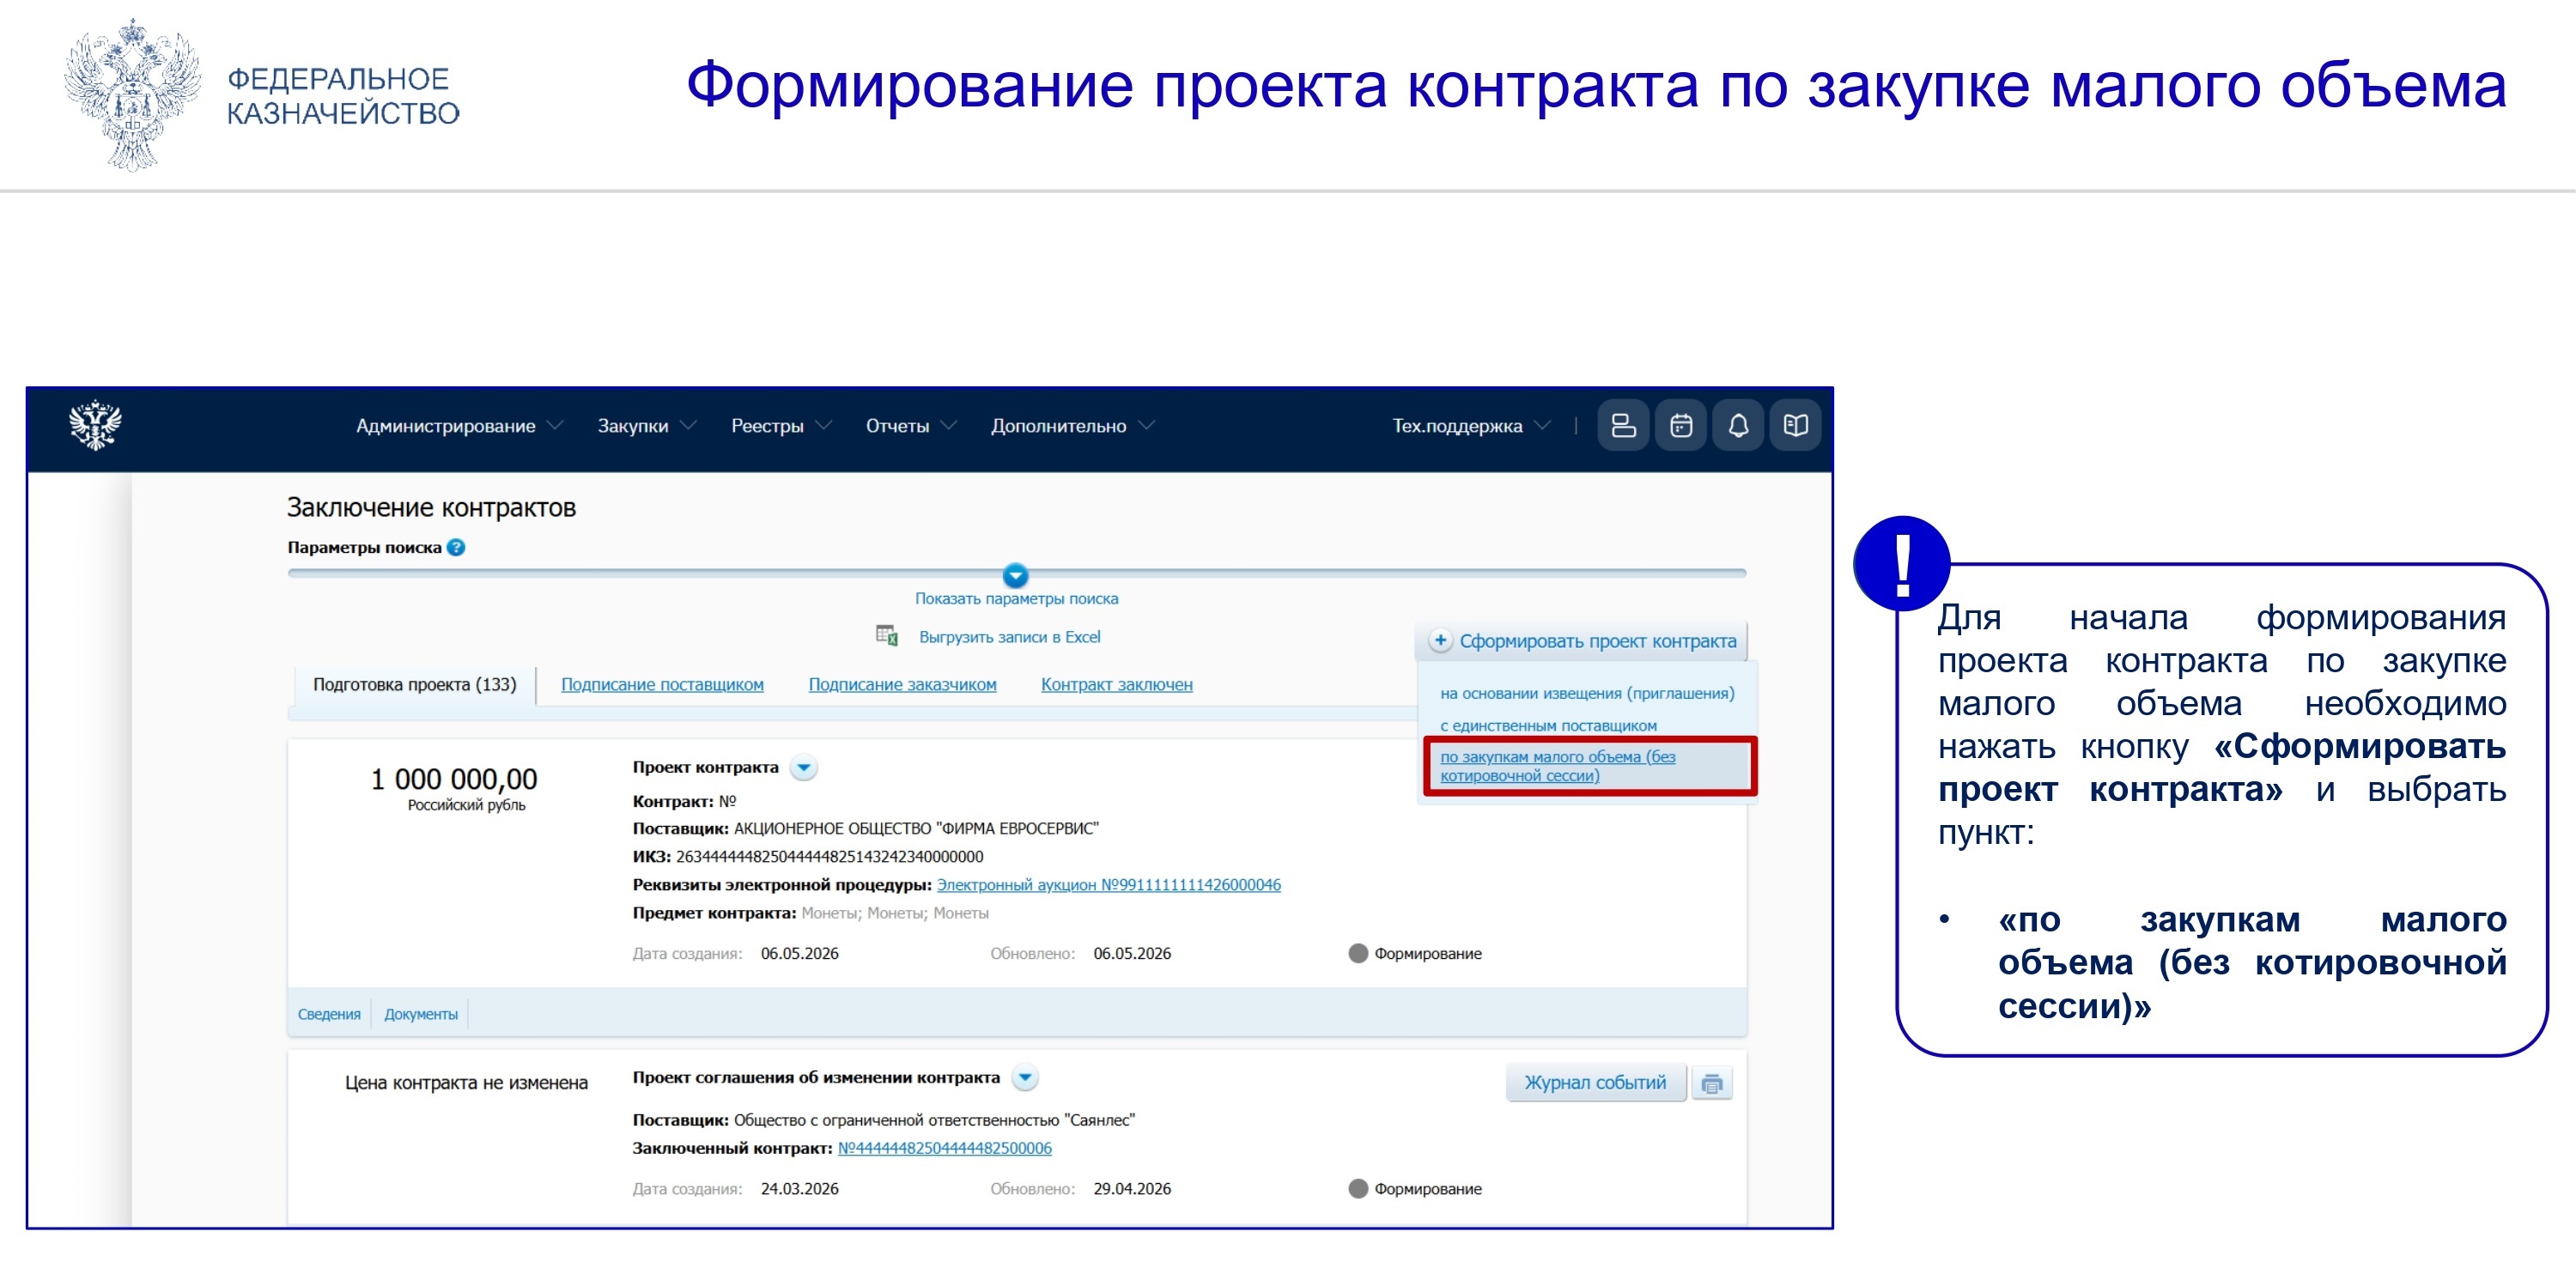Open notifications bell icon
This screenshot has height=1262, width=2576.
1738,426
